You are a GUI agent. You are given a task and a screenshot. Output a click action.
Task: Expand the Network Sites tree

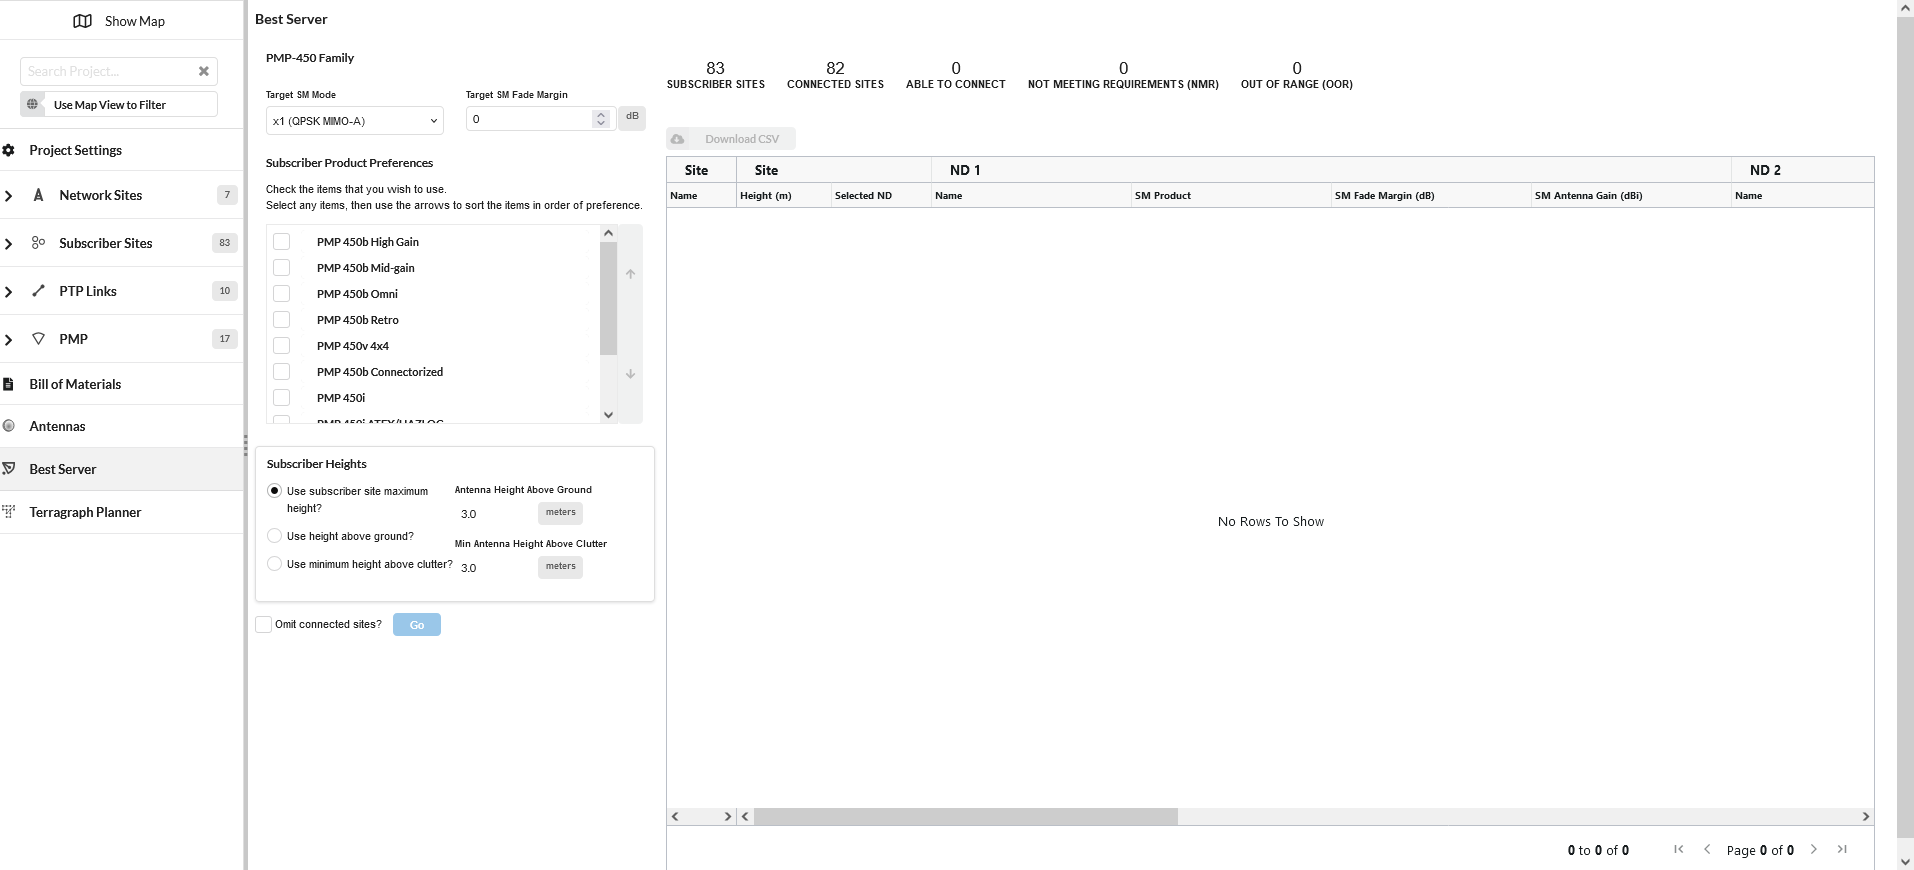coord(9,196)
